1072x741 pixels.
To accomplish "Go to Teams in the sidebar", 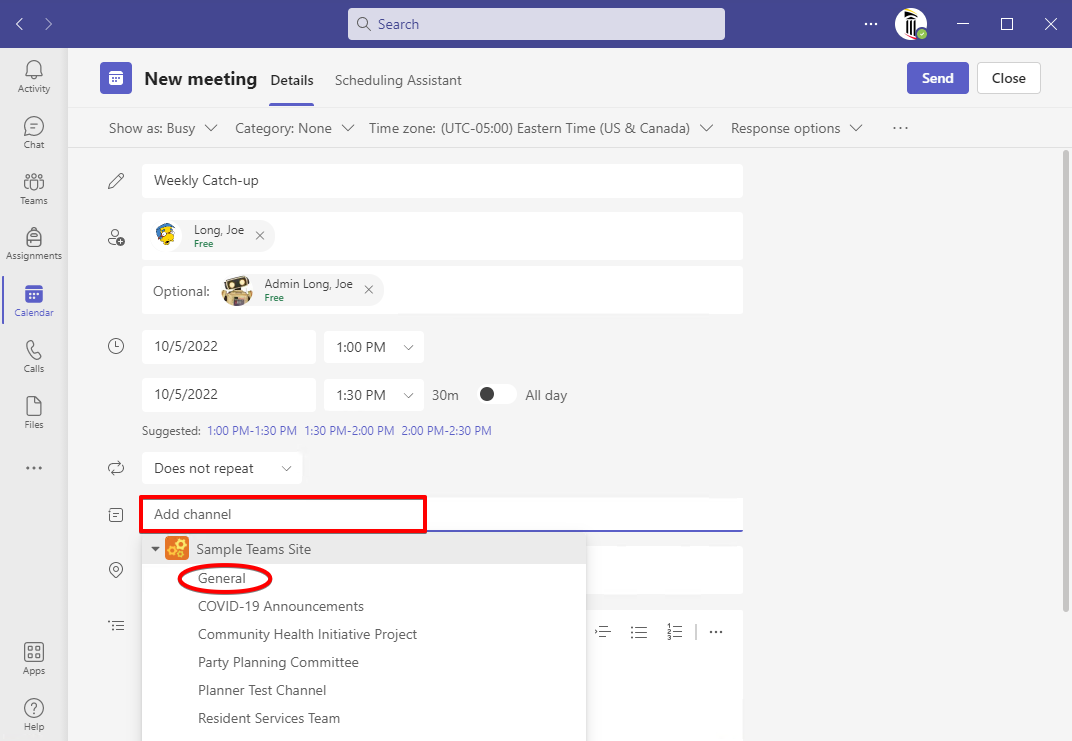I will [34, 188].
